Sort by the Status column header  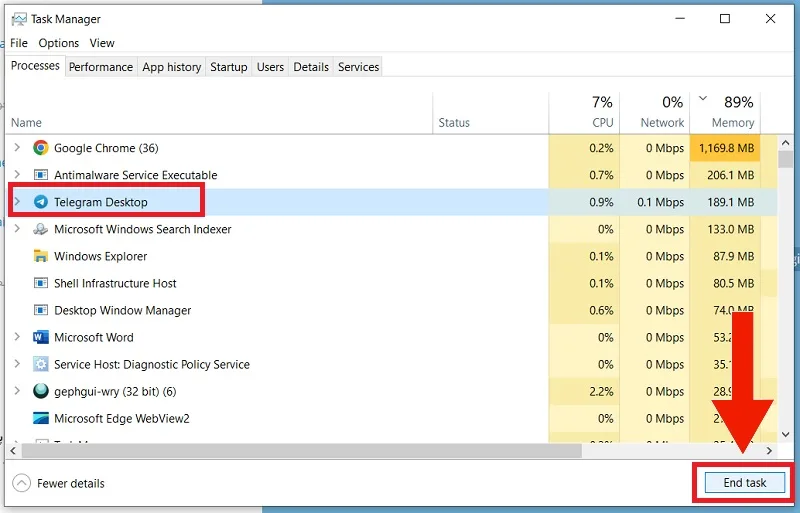coord(491,113)
